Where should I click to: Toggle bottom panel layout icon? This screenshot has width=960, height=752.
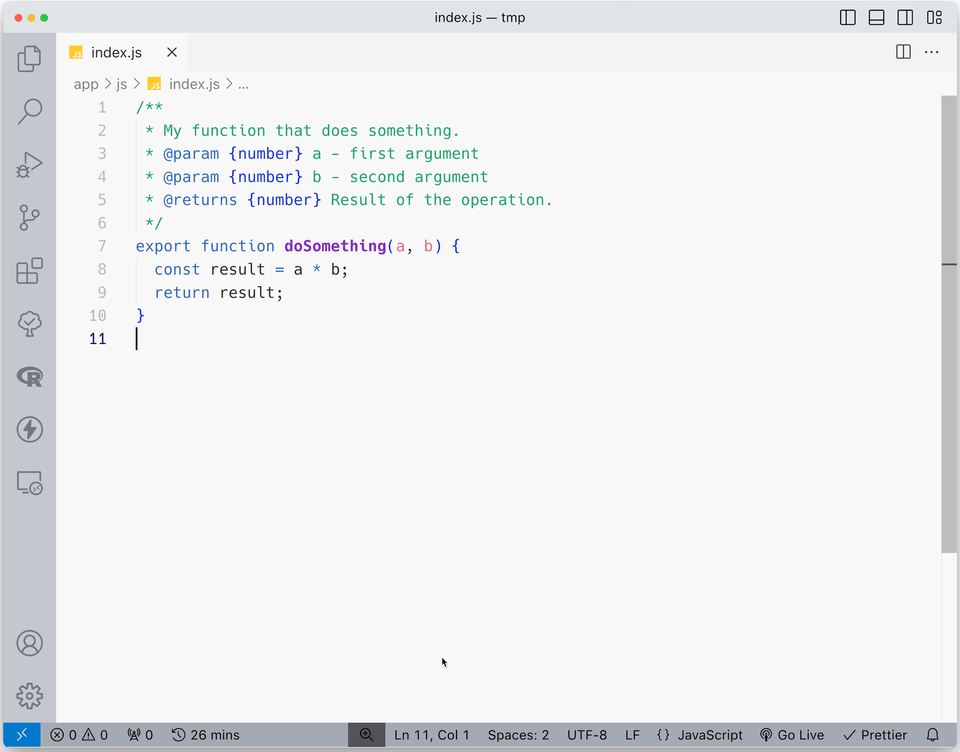876,18
